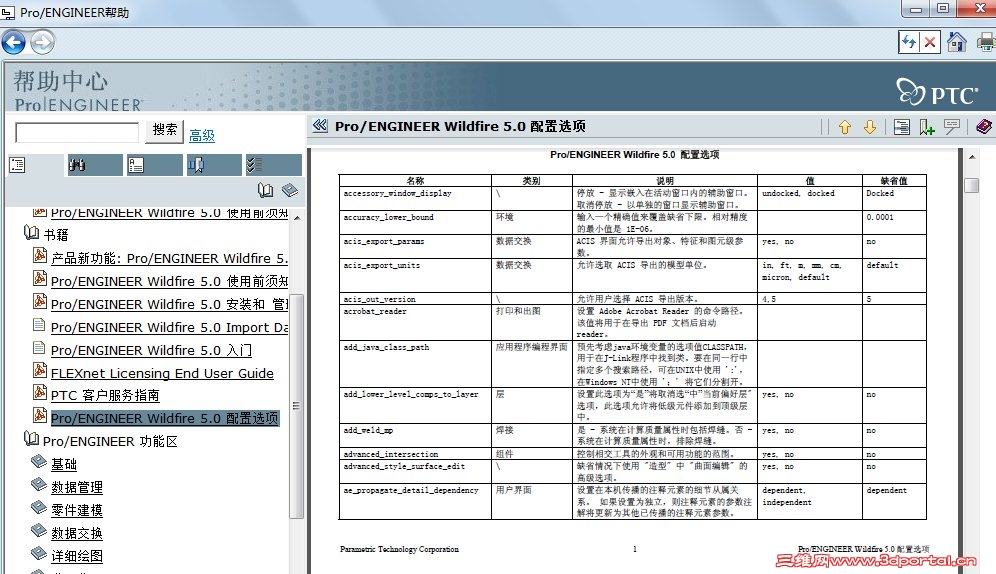
Task: Switch to the checklist tab
Action: click(273, 165)
